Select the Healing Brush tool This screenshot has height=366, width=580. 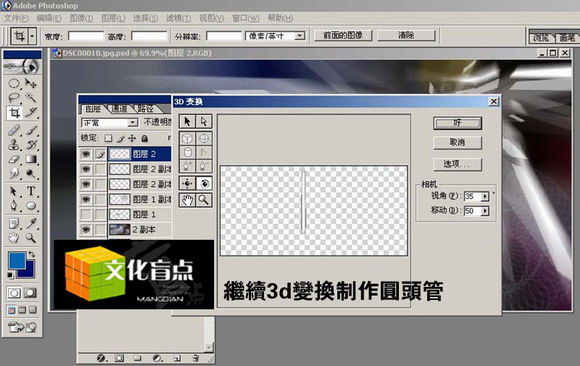tap(14, 130)
